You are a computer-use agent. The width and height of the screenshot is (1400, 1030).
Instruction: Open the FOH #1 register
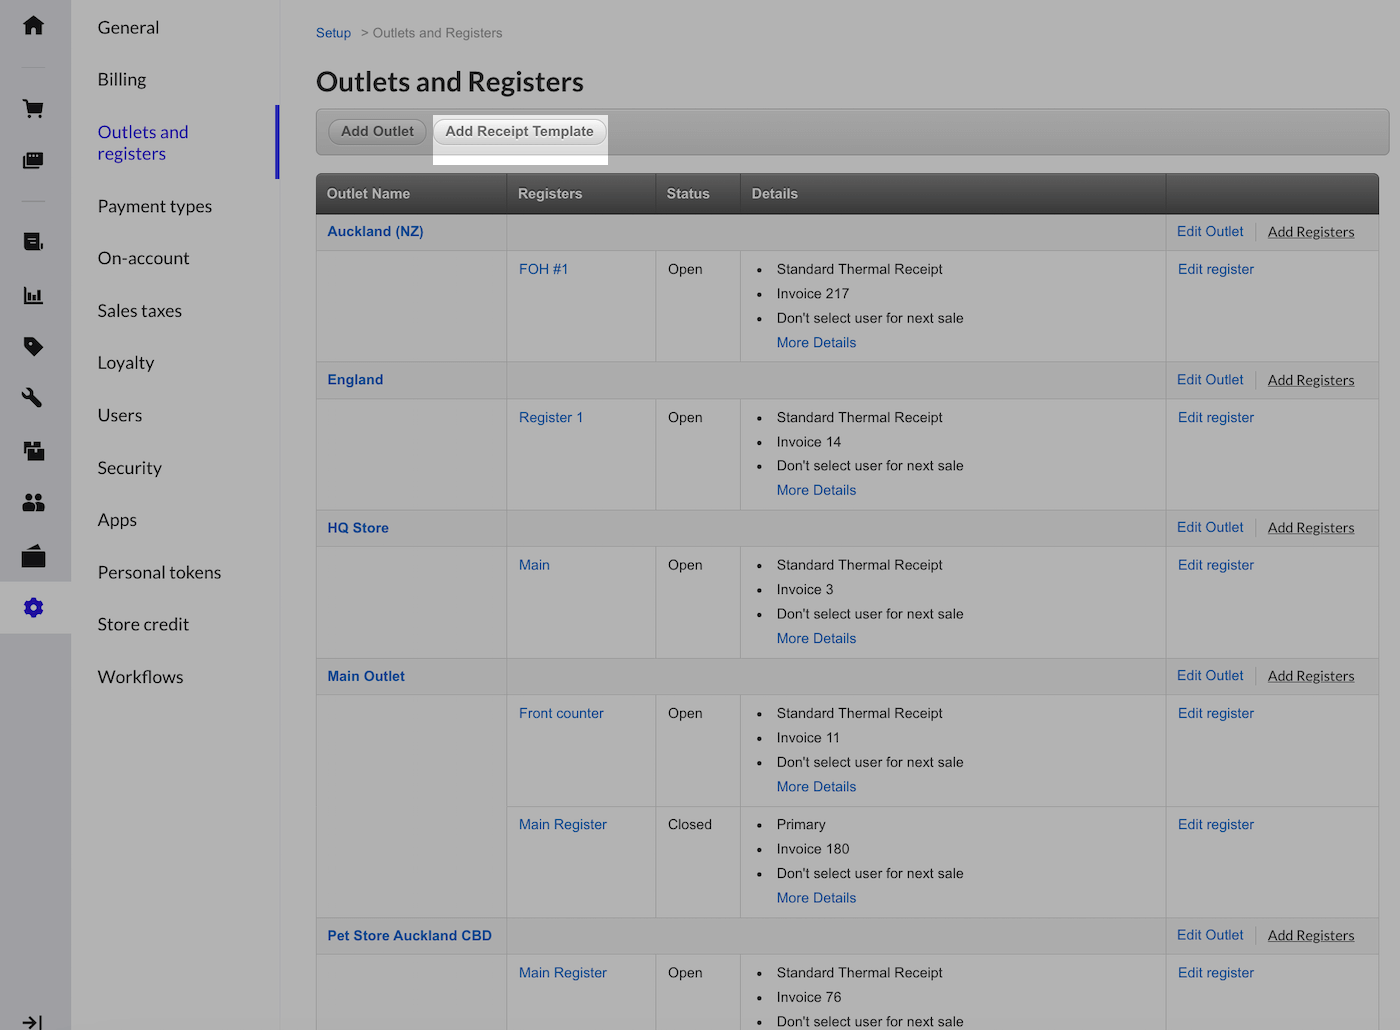click(x=543, y=269)
